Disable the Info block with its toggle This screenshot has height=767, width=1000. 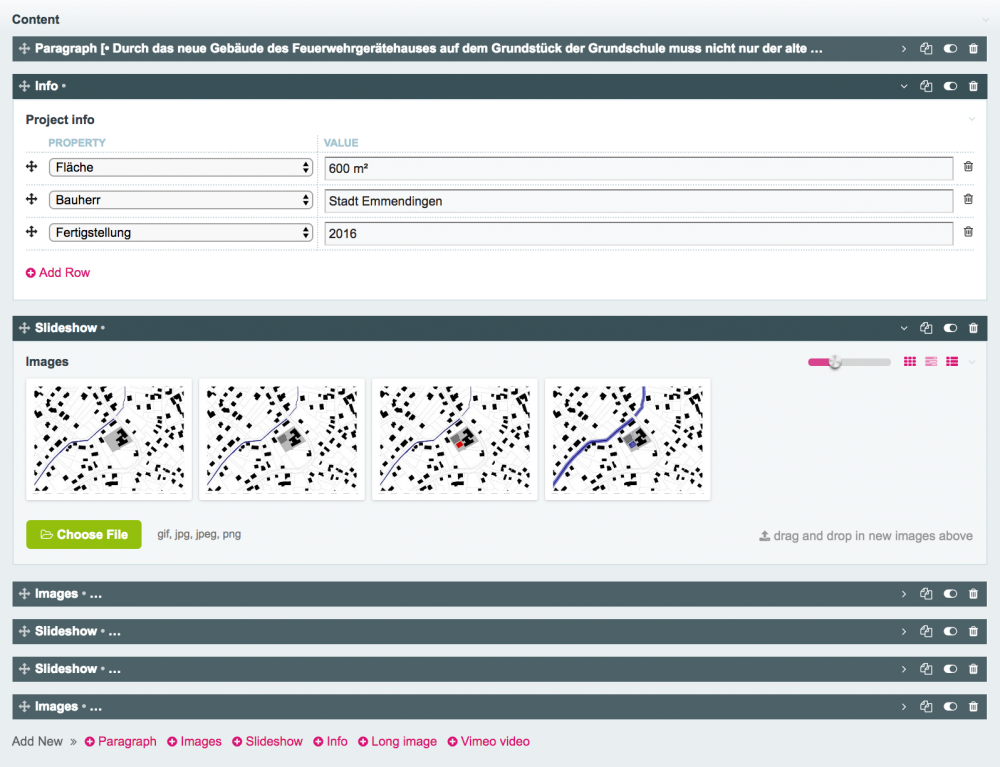coord(950,86)
